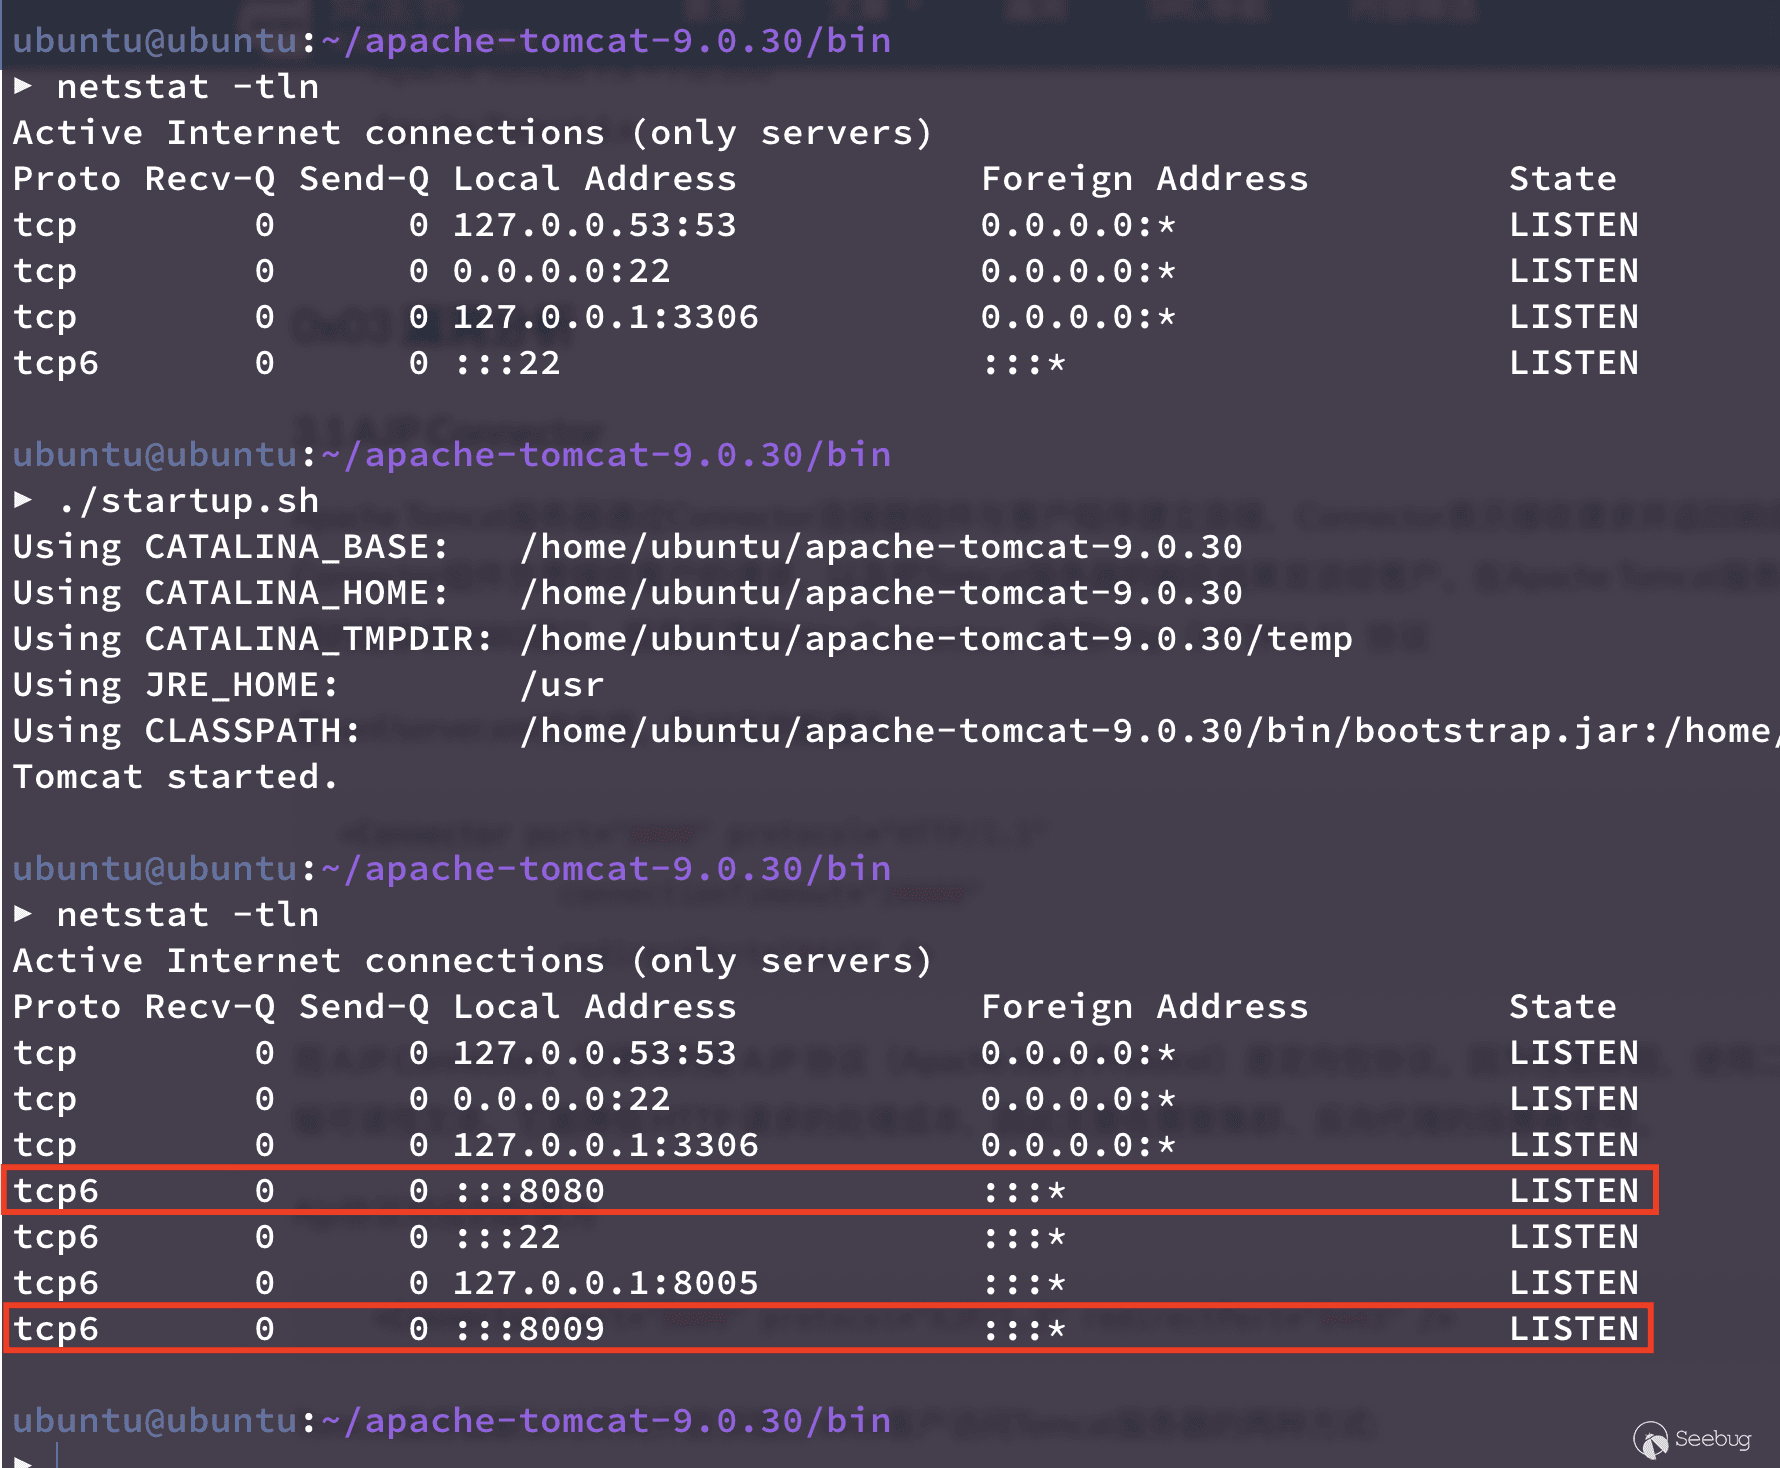This screenshot has width=1780, height=1468.
Task: Select the ':::8009' local address entry
Action: point(530,1329)
